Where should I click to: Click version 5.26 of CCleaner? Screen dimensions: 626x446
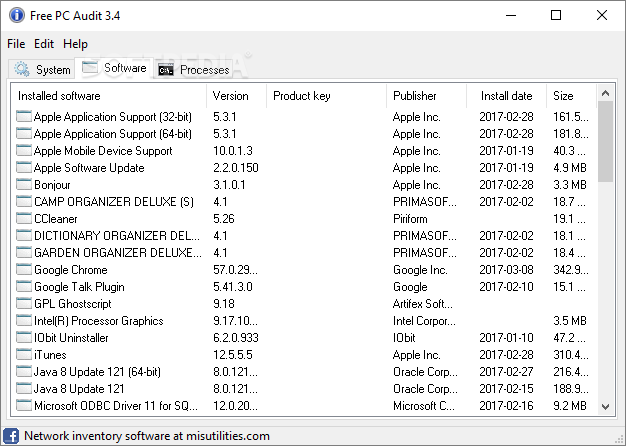click(x=224, y=218)
